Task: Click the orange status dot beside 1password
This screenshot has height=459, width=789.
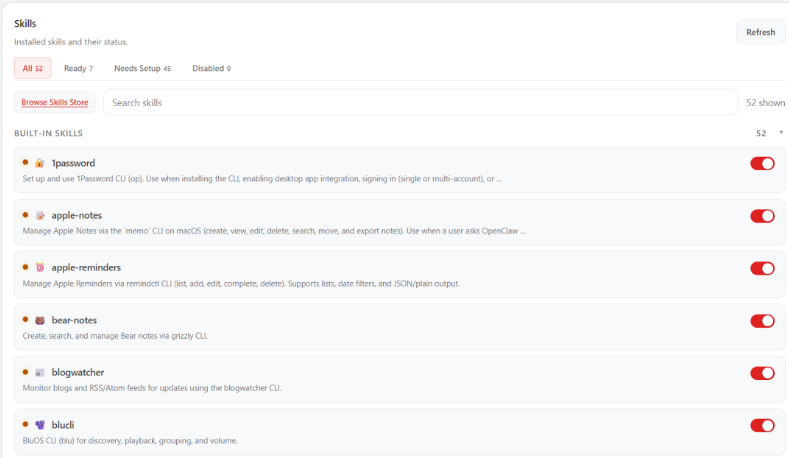Action: coord(25,162)
